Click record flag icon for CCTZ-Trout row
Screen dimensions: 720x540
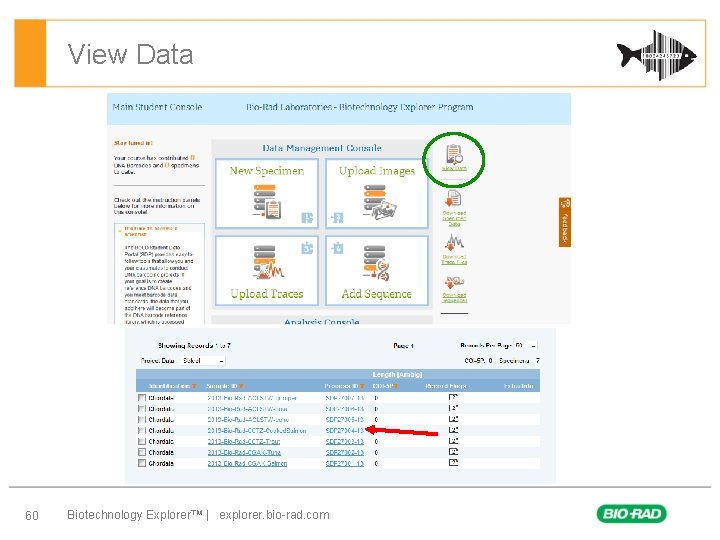click(453, 441)
